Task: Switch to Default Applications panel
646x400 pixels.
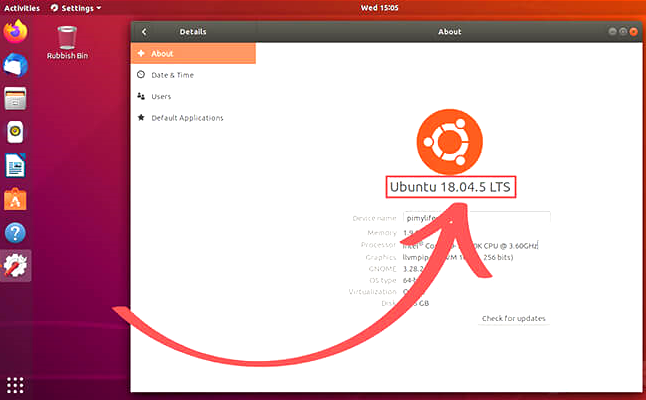Action: click(193, 117)
